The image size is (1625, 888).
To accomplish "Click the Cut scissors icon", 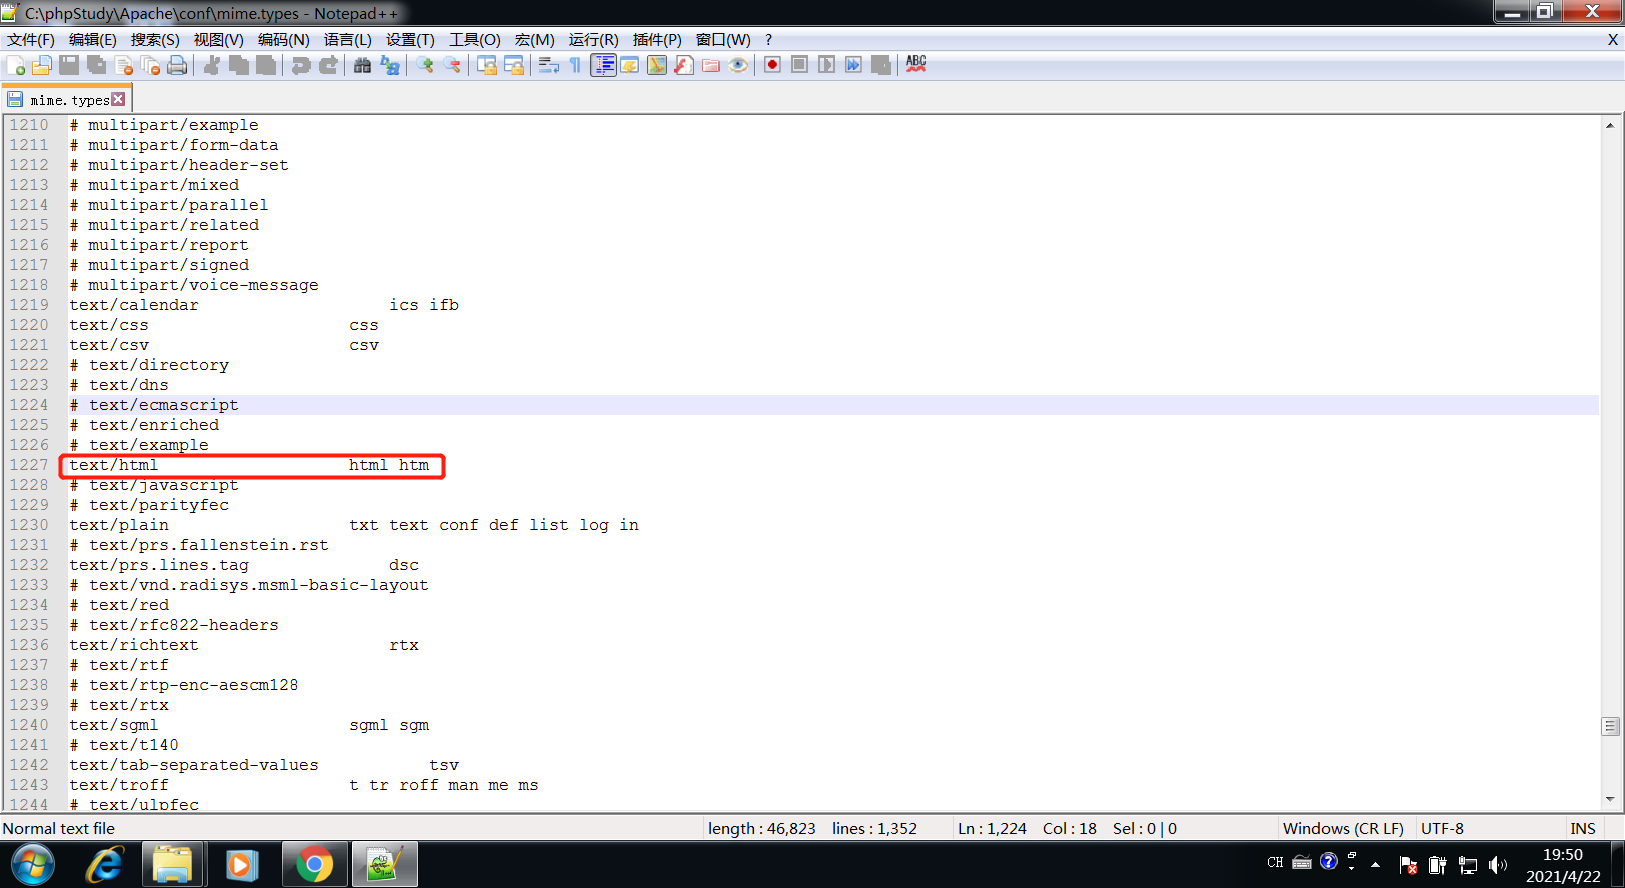I will click(x=212, y=65).
